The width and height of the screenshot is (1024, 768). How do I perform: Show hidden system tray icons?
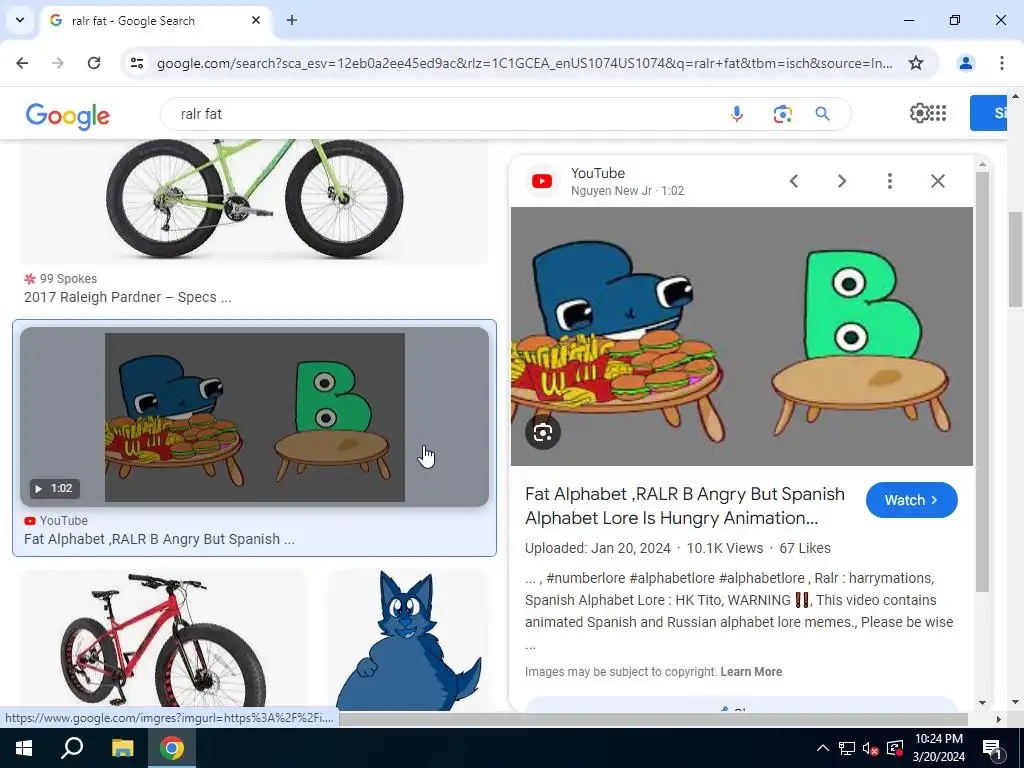click(823, 748)
